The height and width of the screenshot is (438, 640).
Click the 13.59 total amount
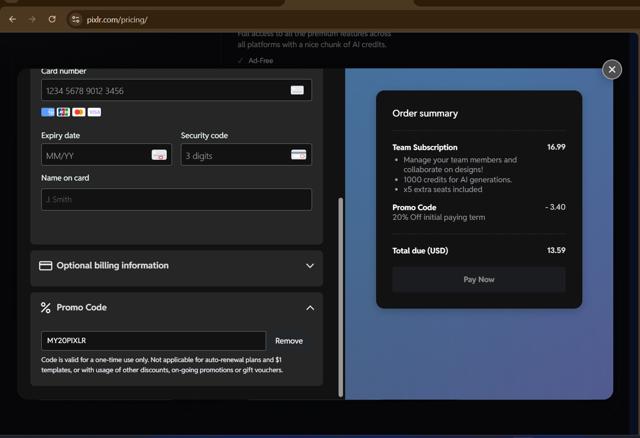pyautogui.click(x=556, y=250)
